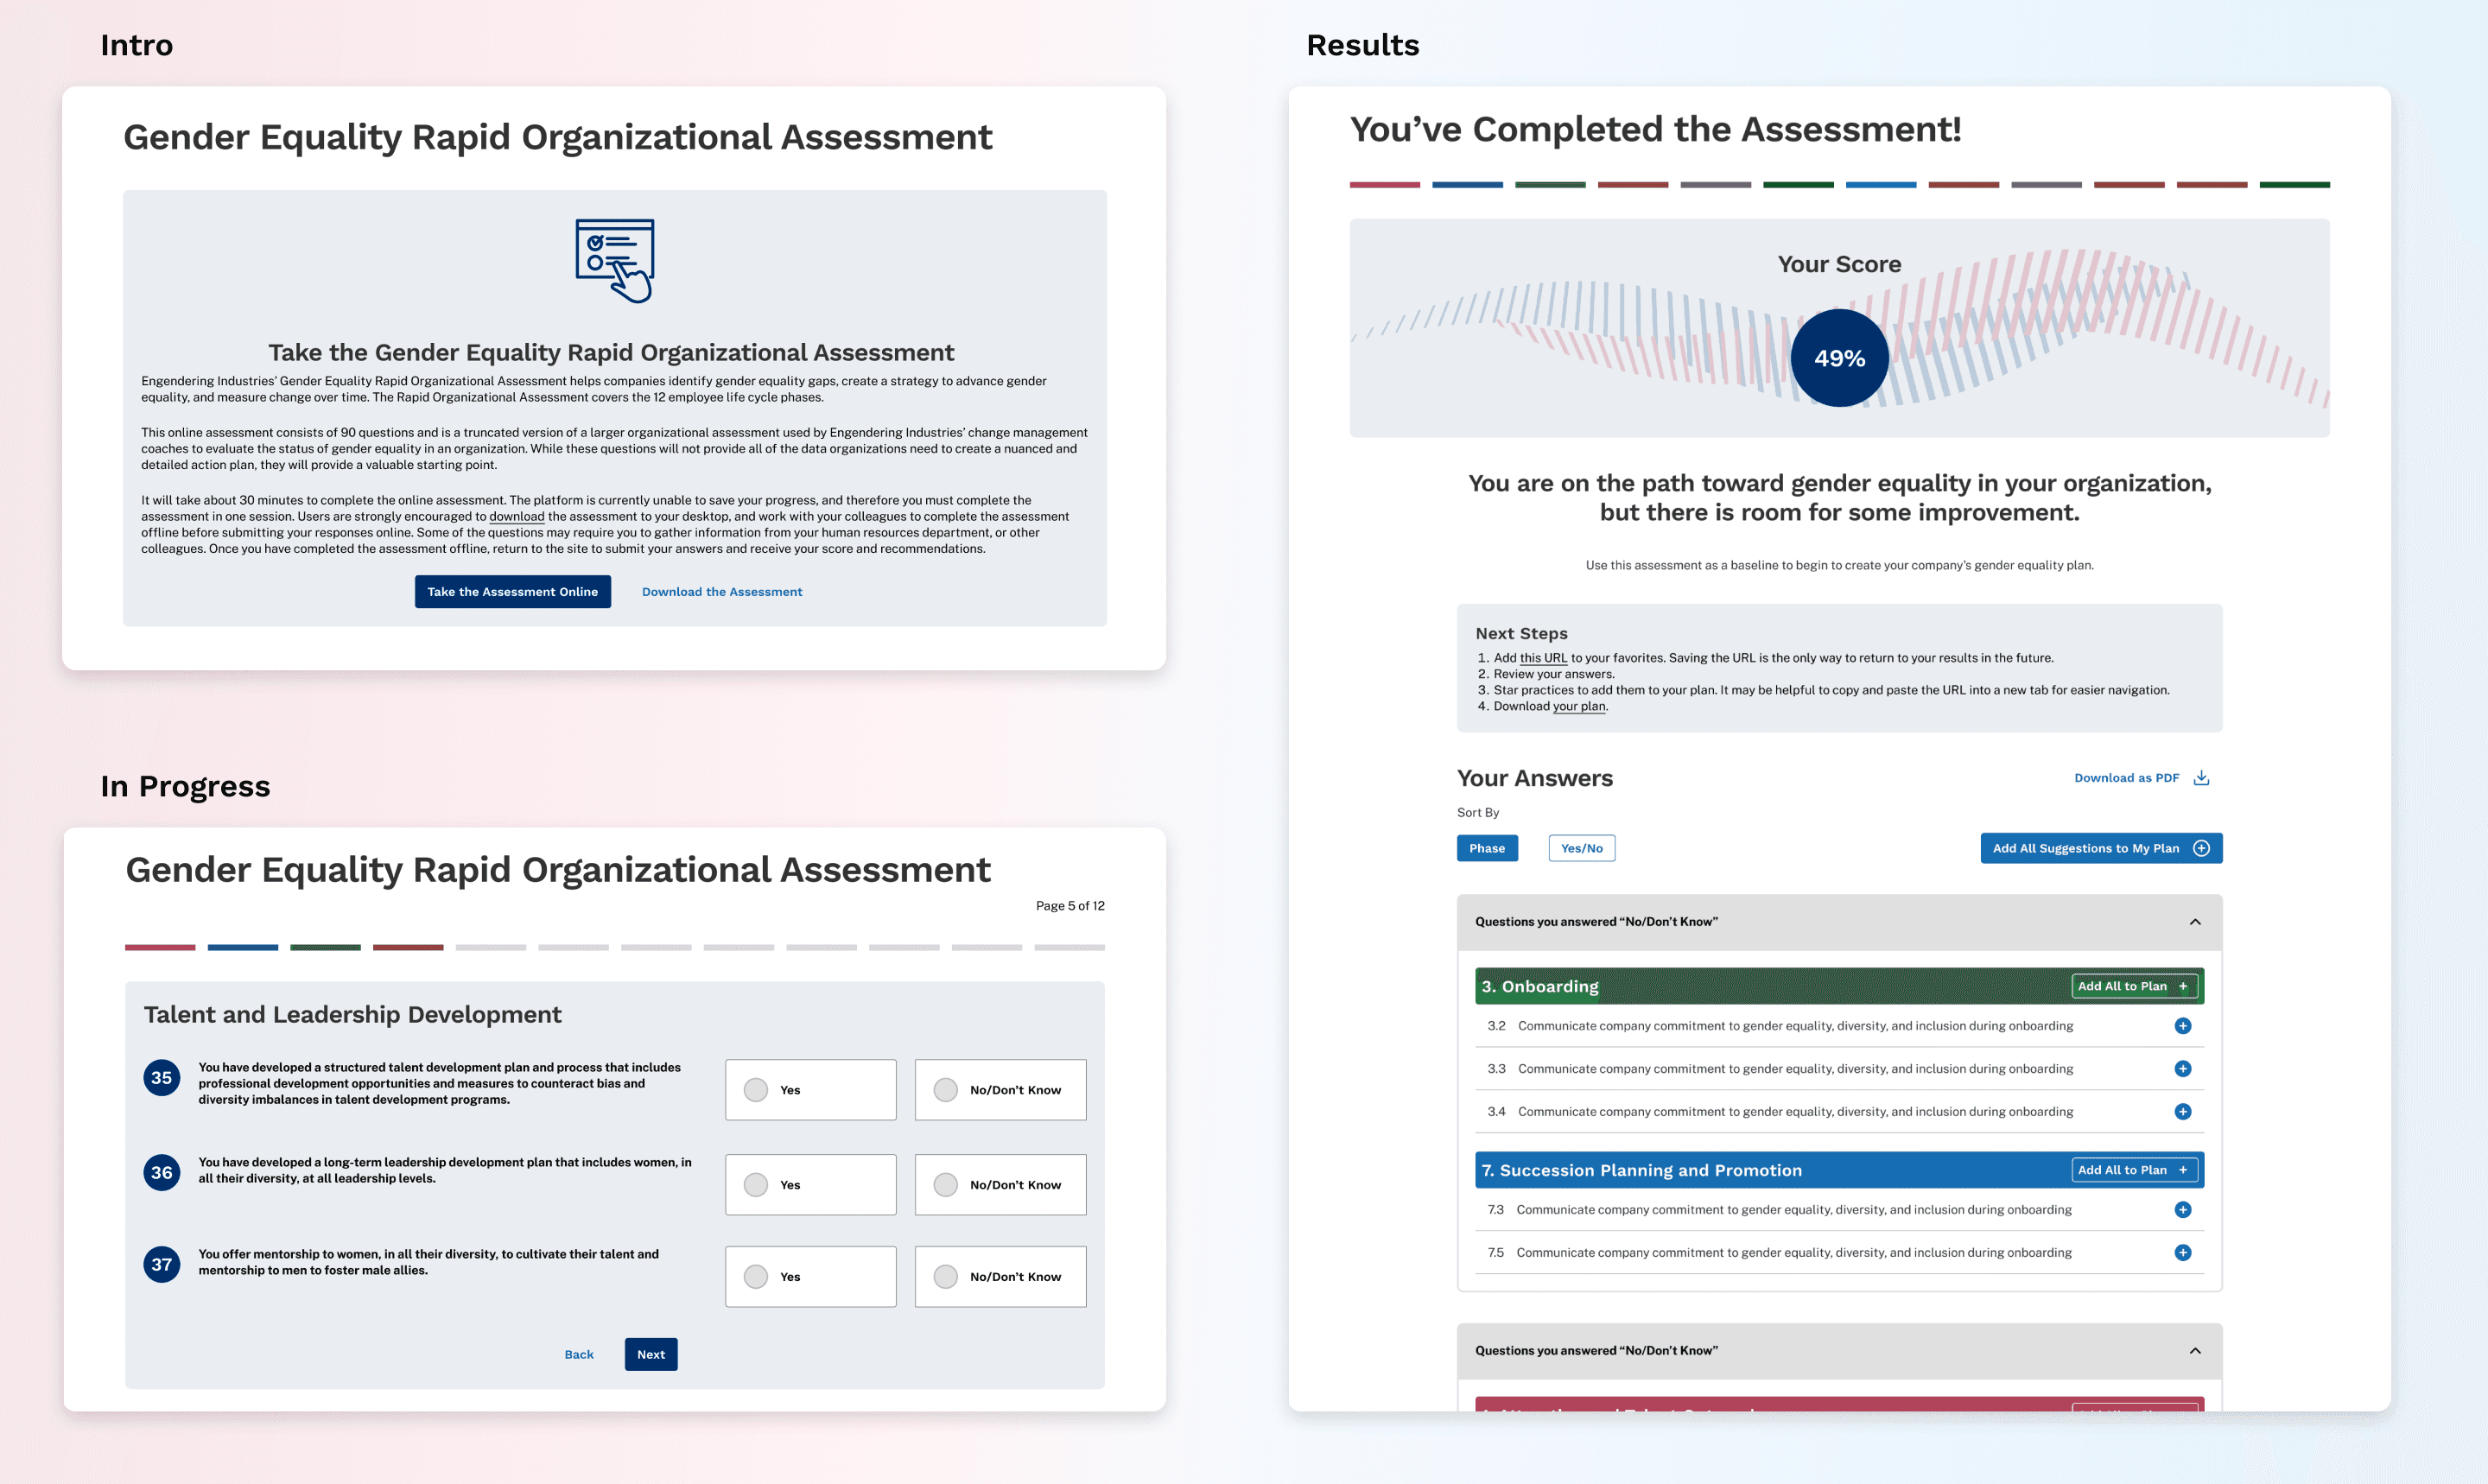Sort answers by Yes/No
The height and width of the screenshot is (1484, 2488).
pyautogui.click(x=1581, y=848)
